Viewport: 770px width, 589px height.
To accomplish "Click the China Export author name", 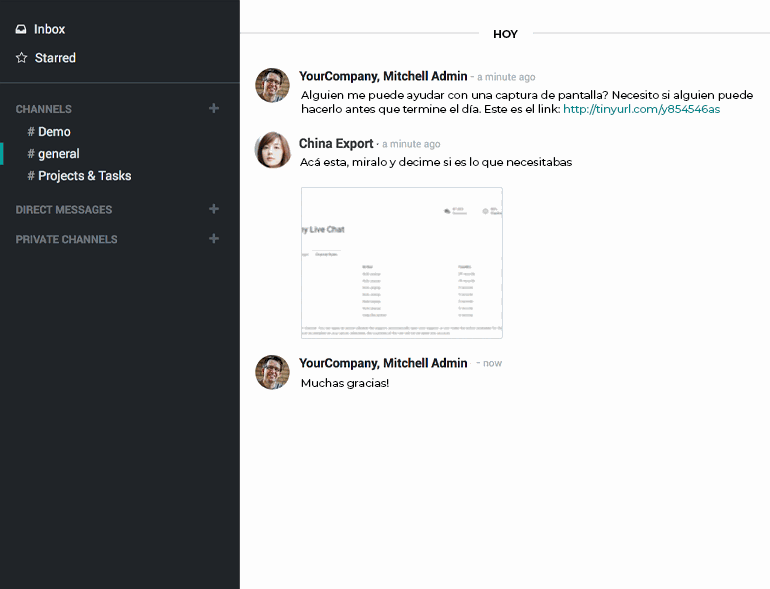I will (x=336, y=144).
